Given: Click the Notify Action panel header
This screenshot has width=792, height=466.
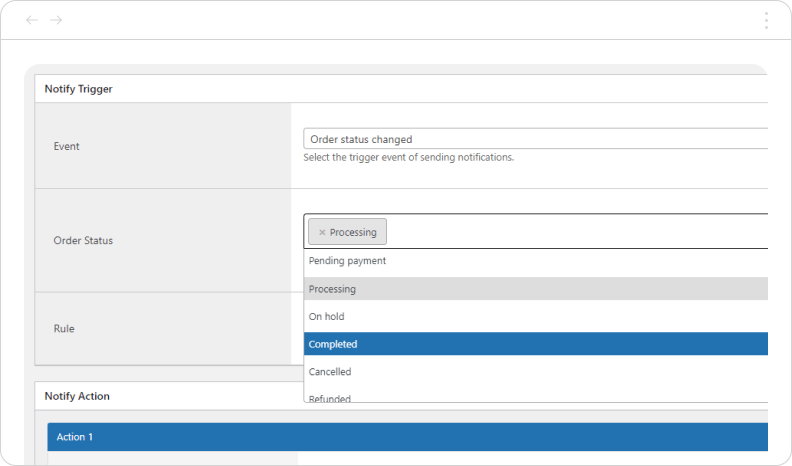Looking at the screenshot, I should [78, 396].
